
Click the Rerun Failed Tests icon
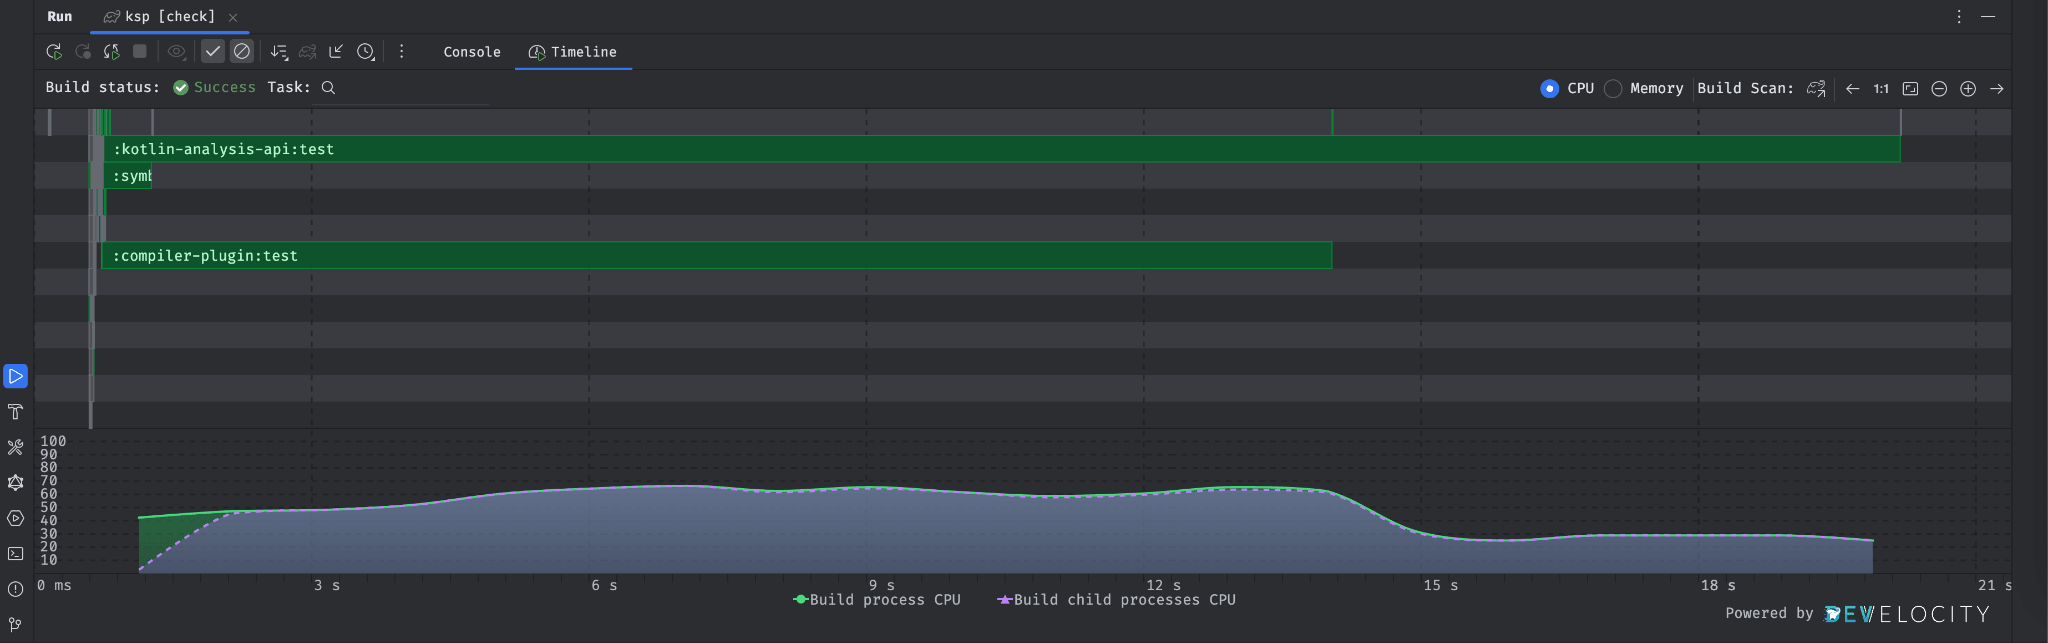point(83,52)
